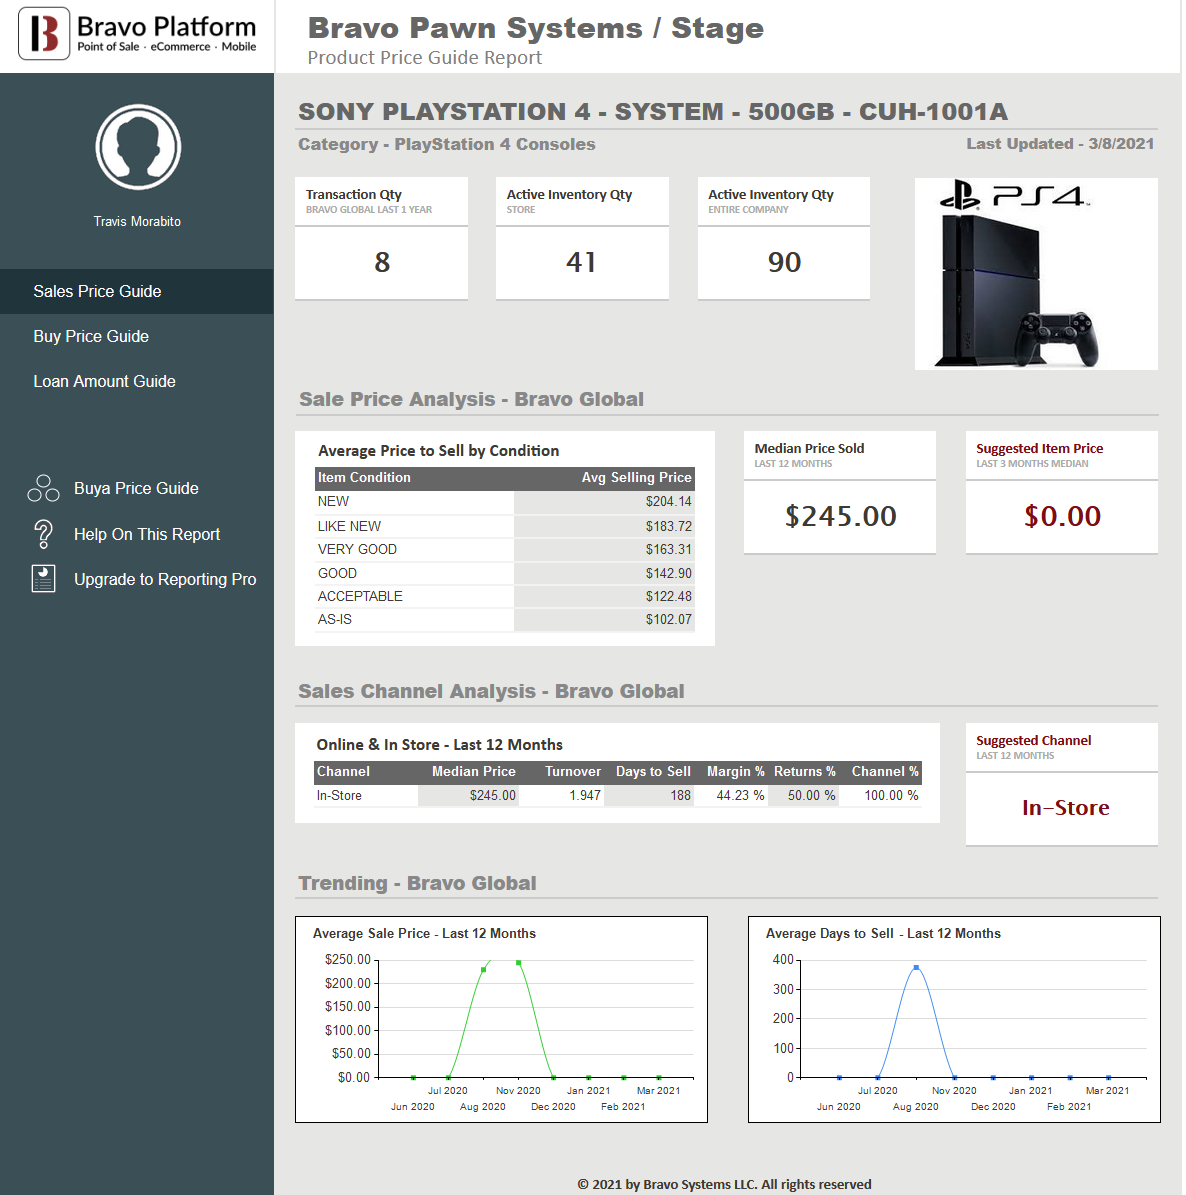Click the Average Sale Price chart title

pyautogui.click(x=424, y=934)
